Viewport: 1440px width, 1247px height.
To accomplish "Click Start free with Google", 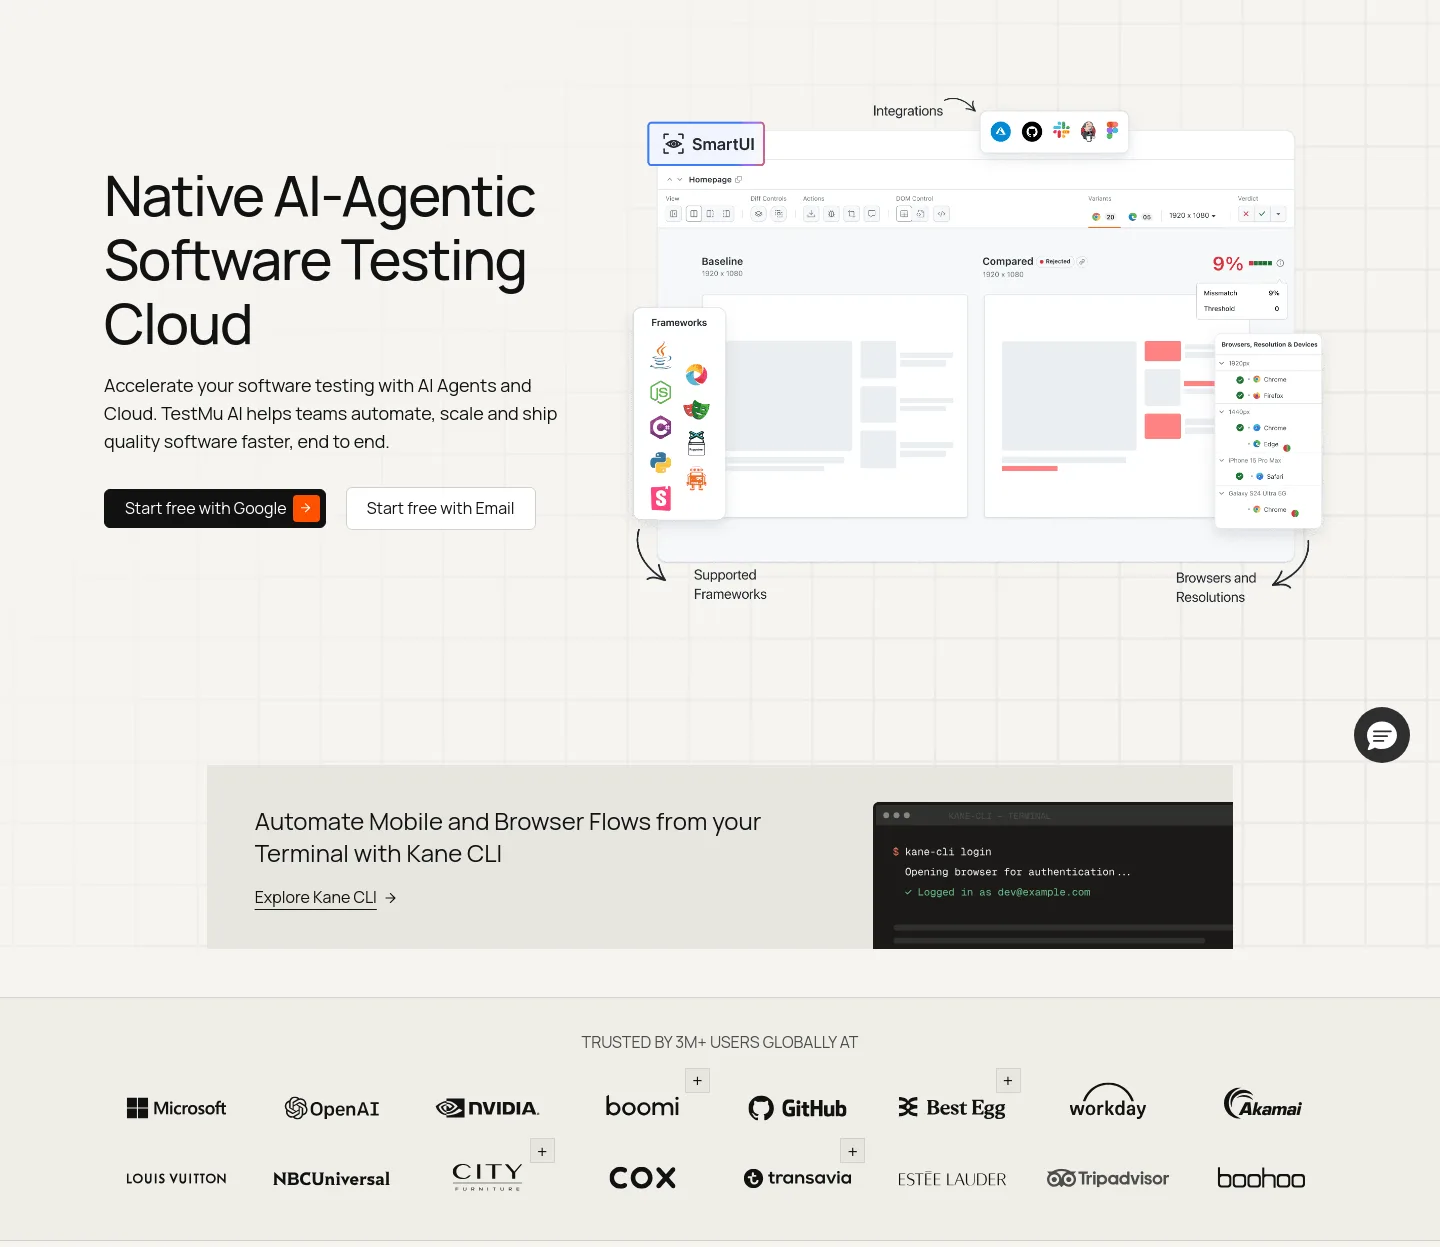I will 215,508.
